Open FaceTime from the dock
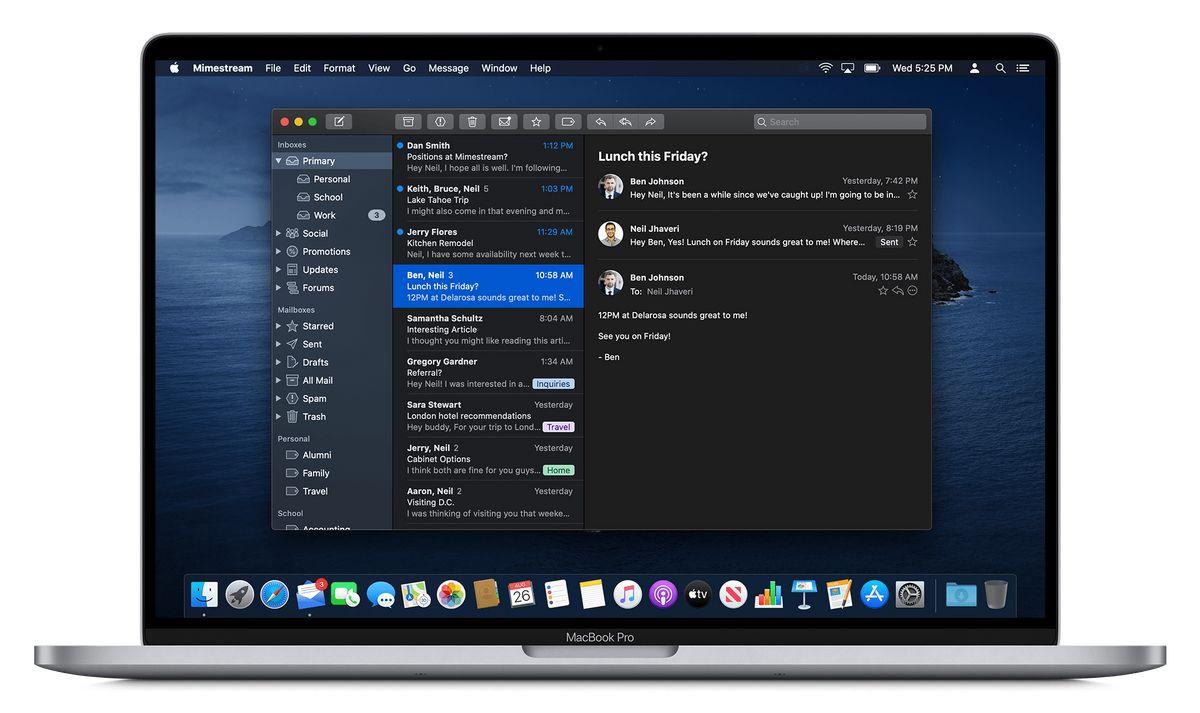Viewport: 1200px width, 713px height. (345, 595)
